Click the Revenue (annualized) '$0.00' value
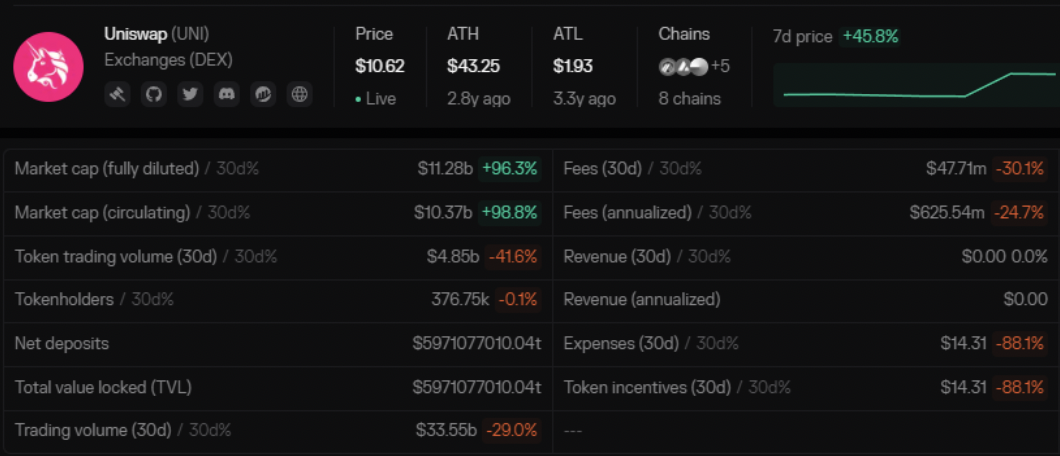The height and width of the screenshot is (456, 1060). (1026, 299)
